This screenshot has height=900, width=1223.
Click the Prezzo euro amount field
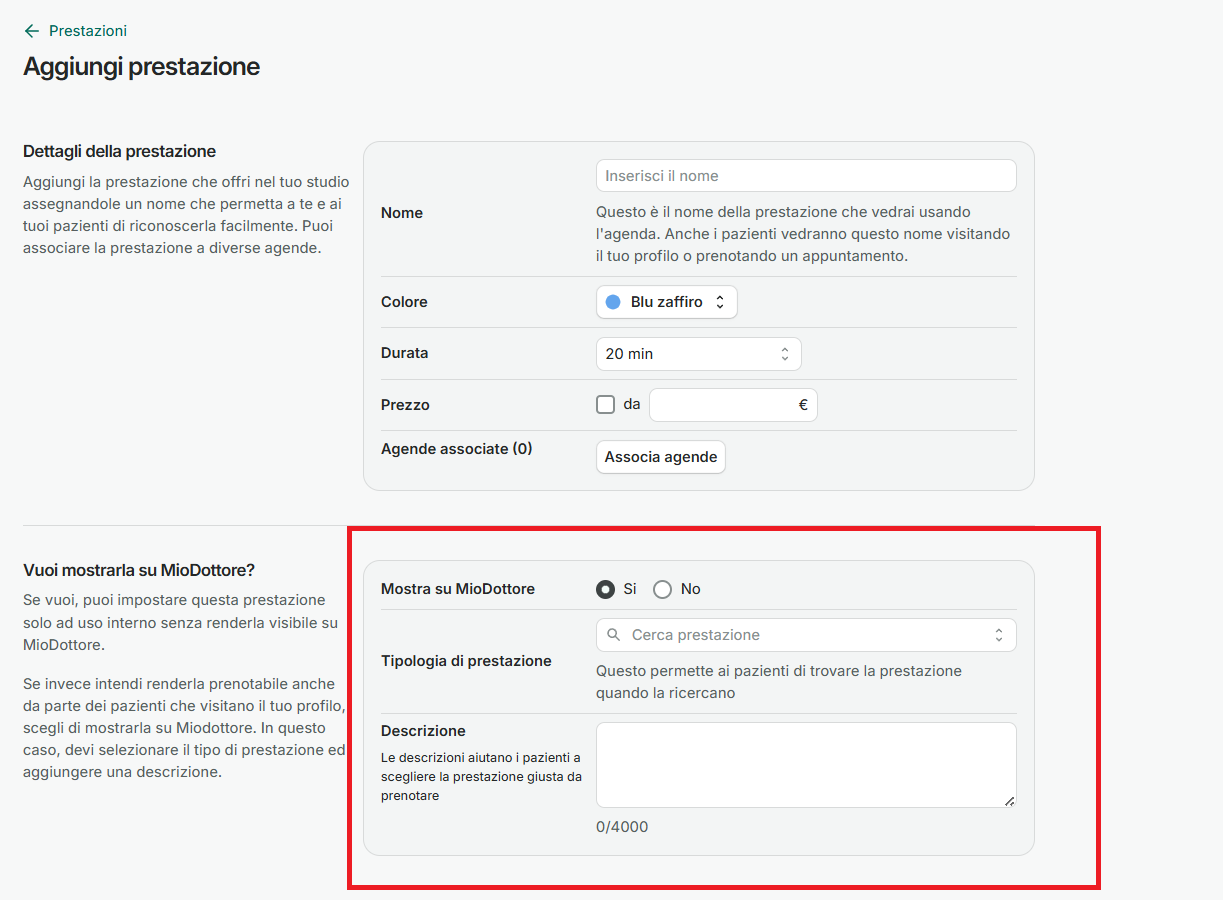(733, 405)
